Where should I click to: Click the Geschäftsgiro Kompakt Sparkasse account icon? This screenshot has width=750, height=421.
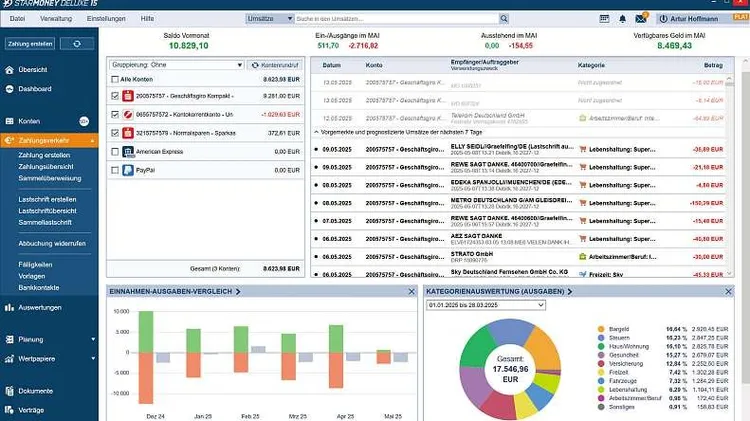click(128, 96)
